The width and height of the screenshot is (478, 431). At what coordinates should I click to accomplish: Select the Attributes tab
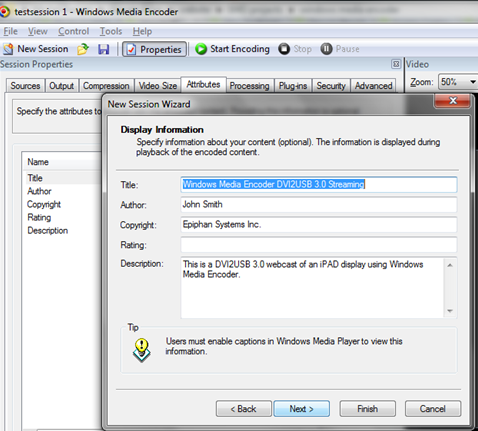click(x=203, y=84)
